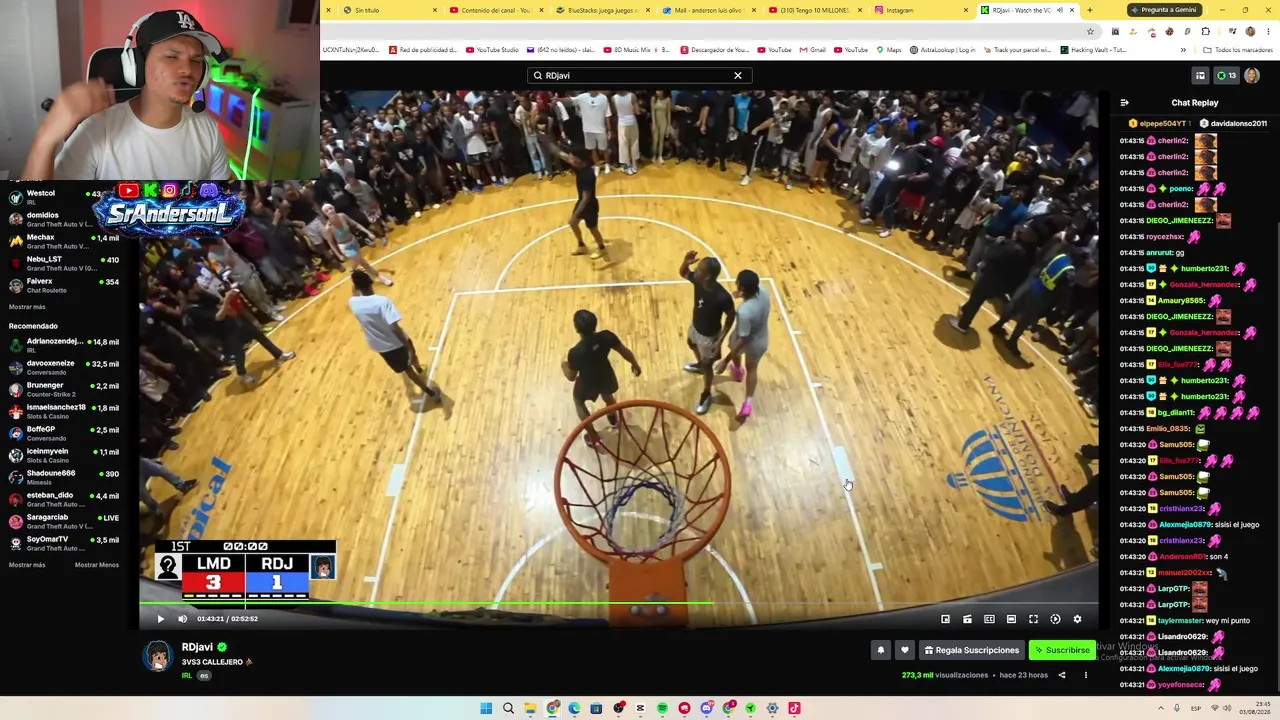Collapse recommended list with Mostrar Menos
Screen dimensions: 1280x720
pyautogui.click(x=97, y=565)
